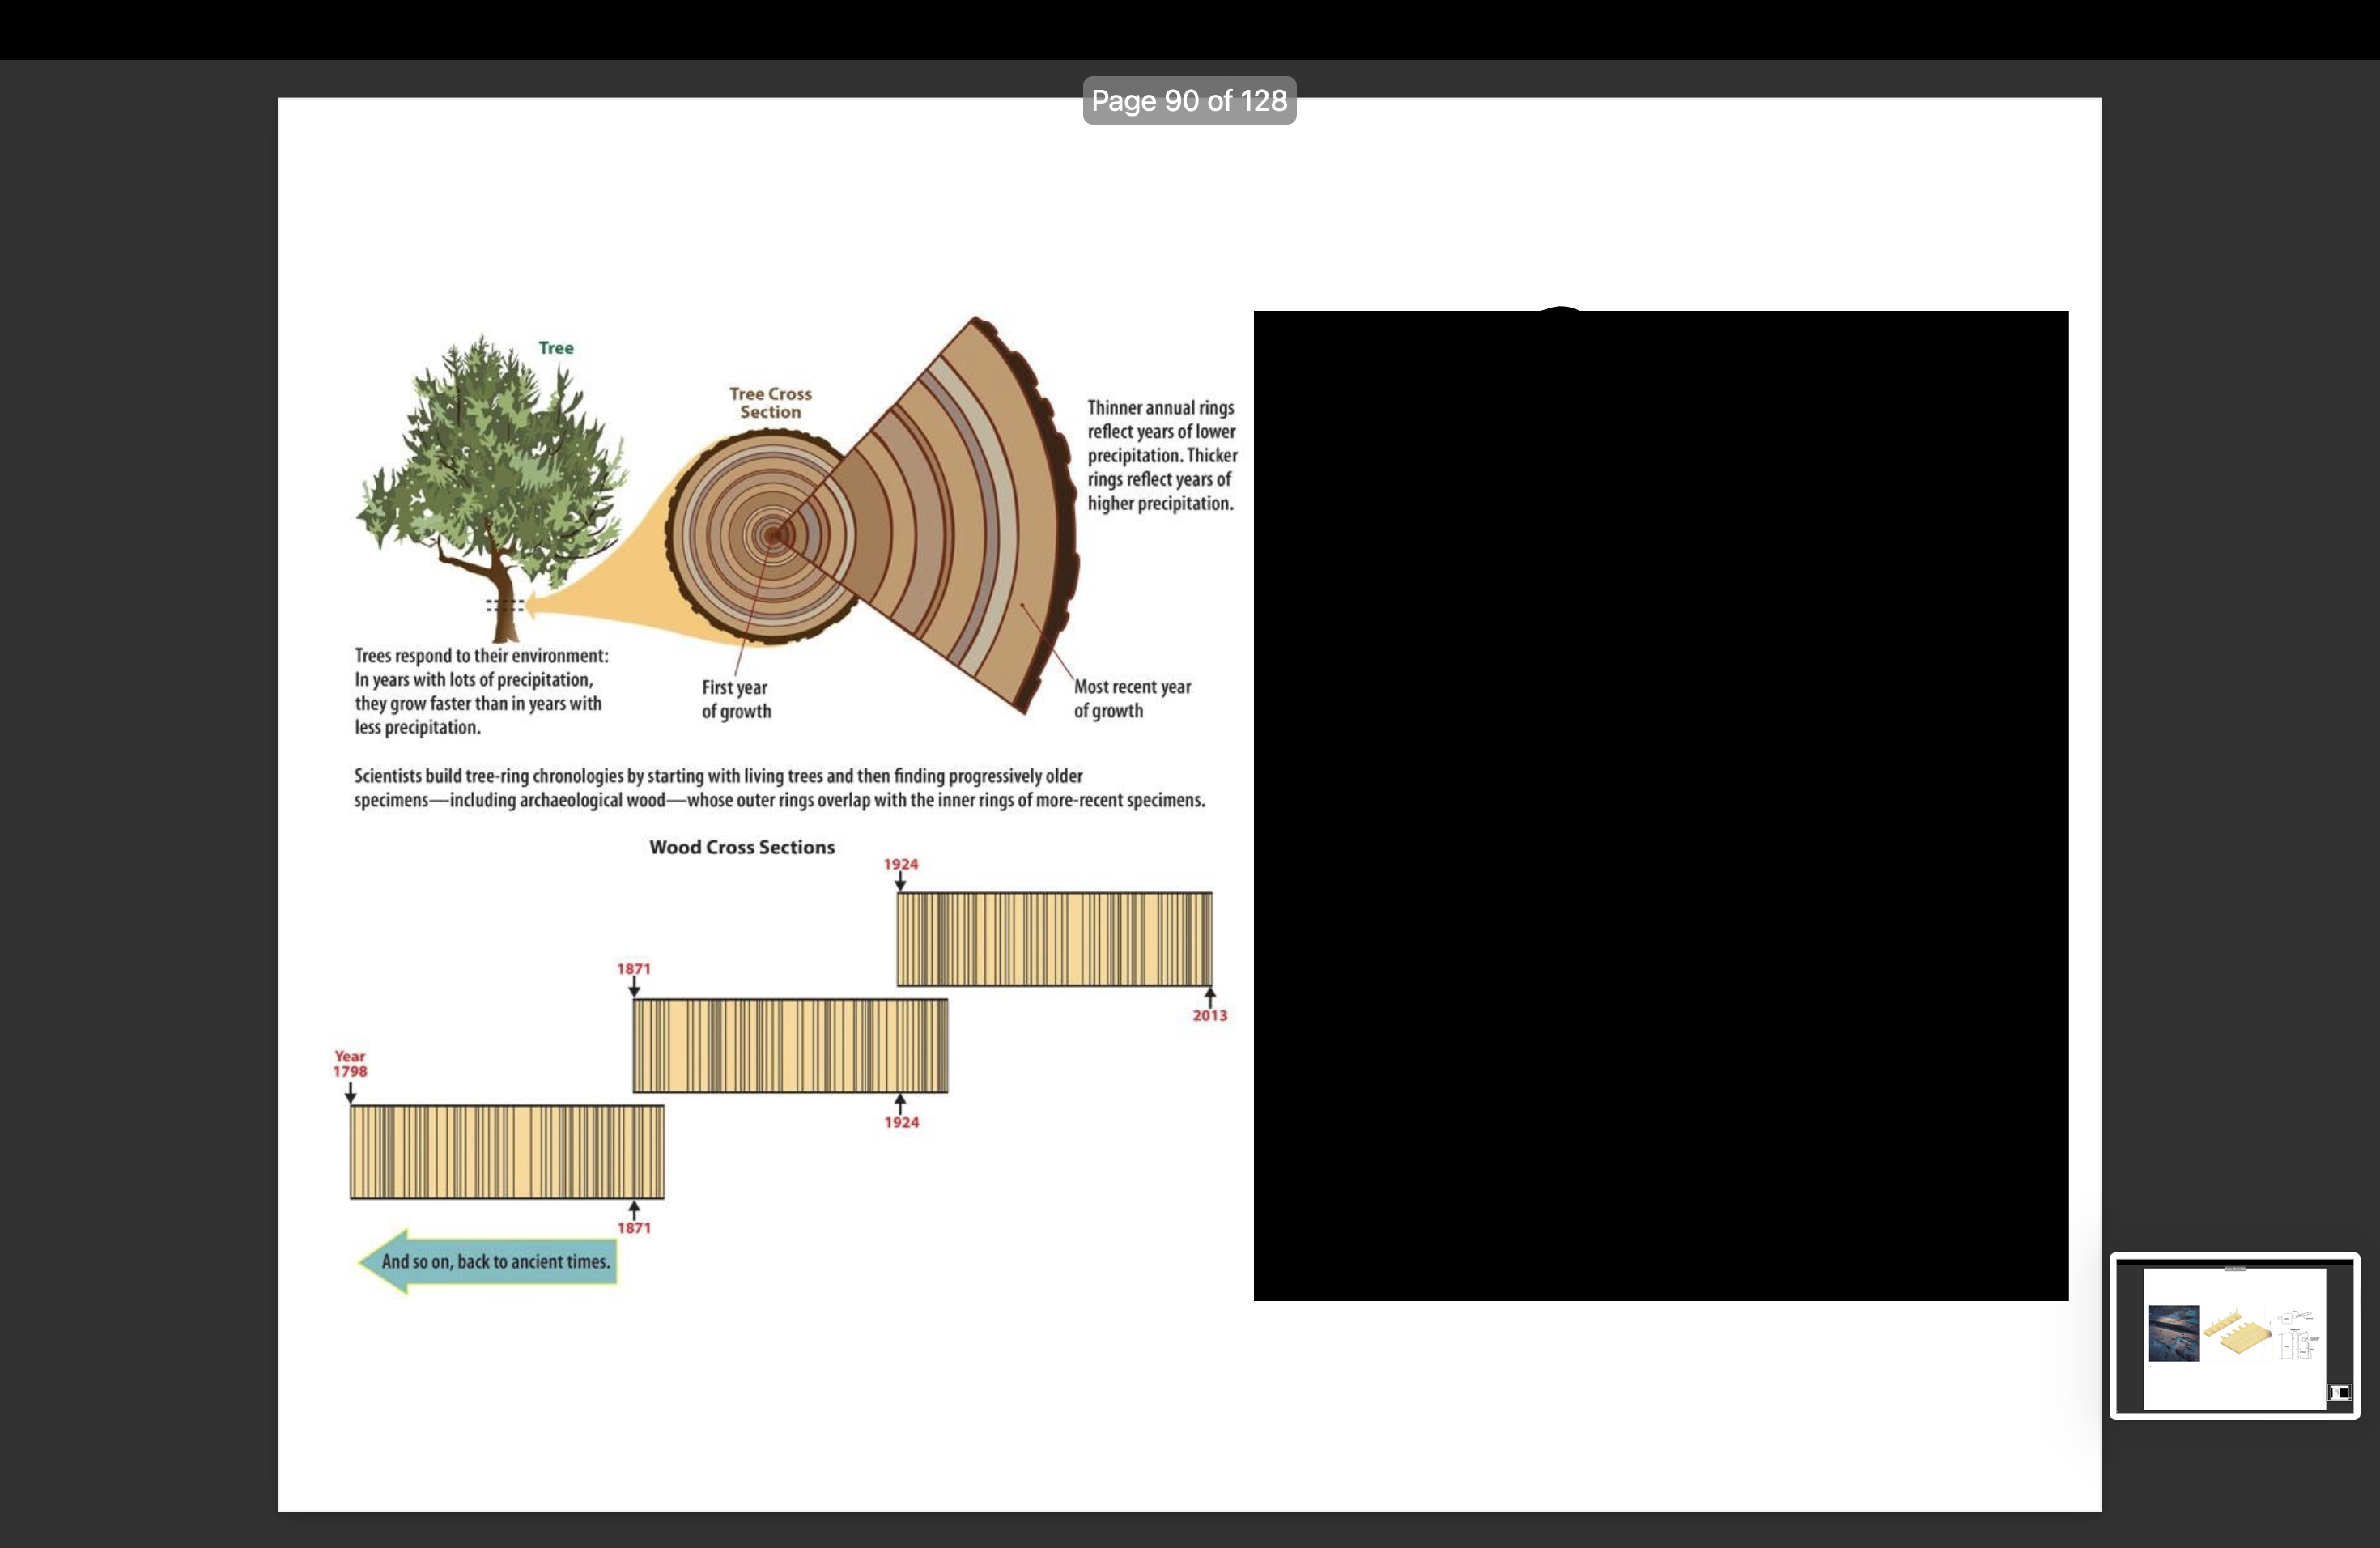Click the bottom-left wood cross section strip
The height and width of the screenshot is (1548, 2380).
coord(506,1151)
